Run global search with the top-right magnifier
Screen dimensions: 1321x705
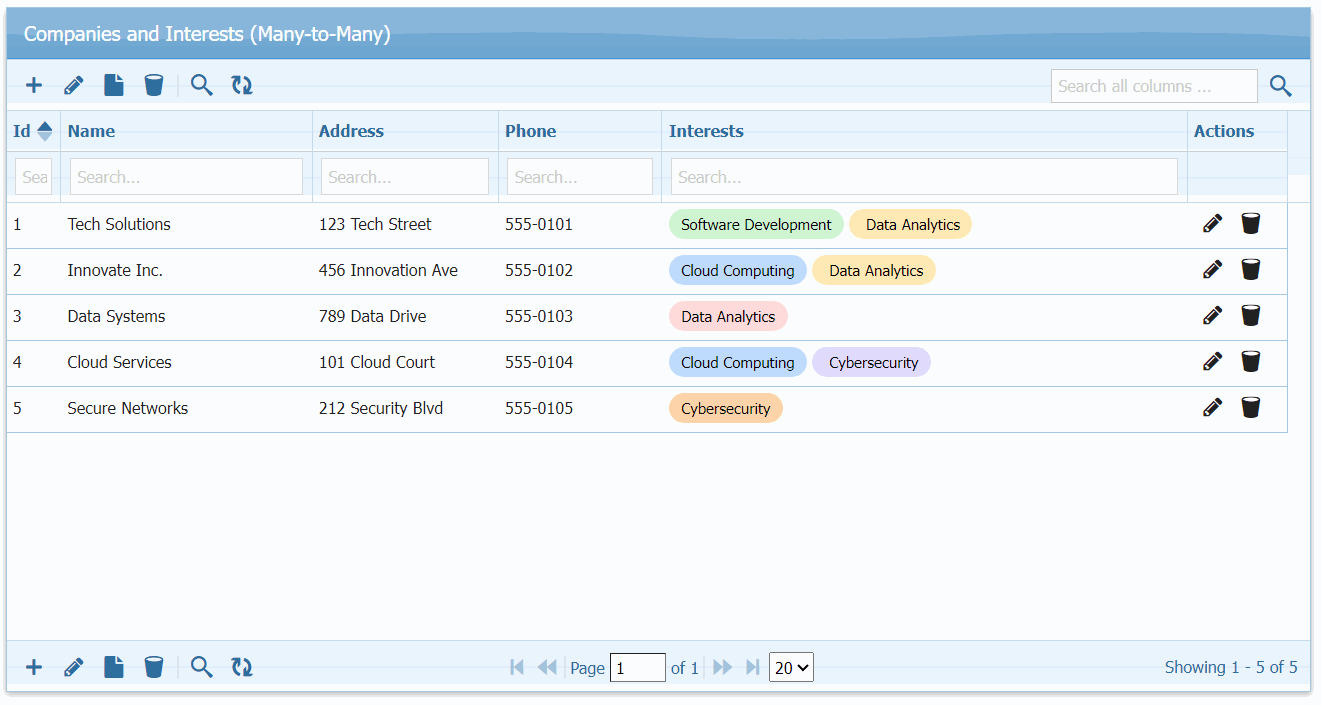[1280, 86]
